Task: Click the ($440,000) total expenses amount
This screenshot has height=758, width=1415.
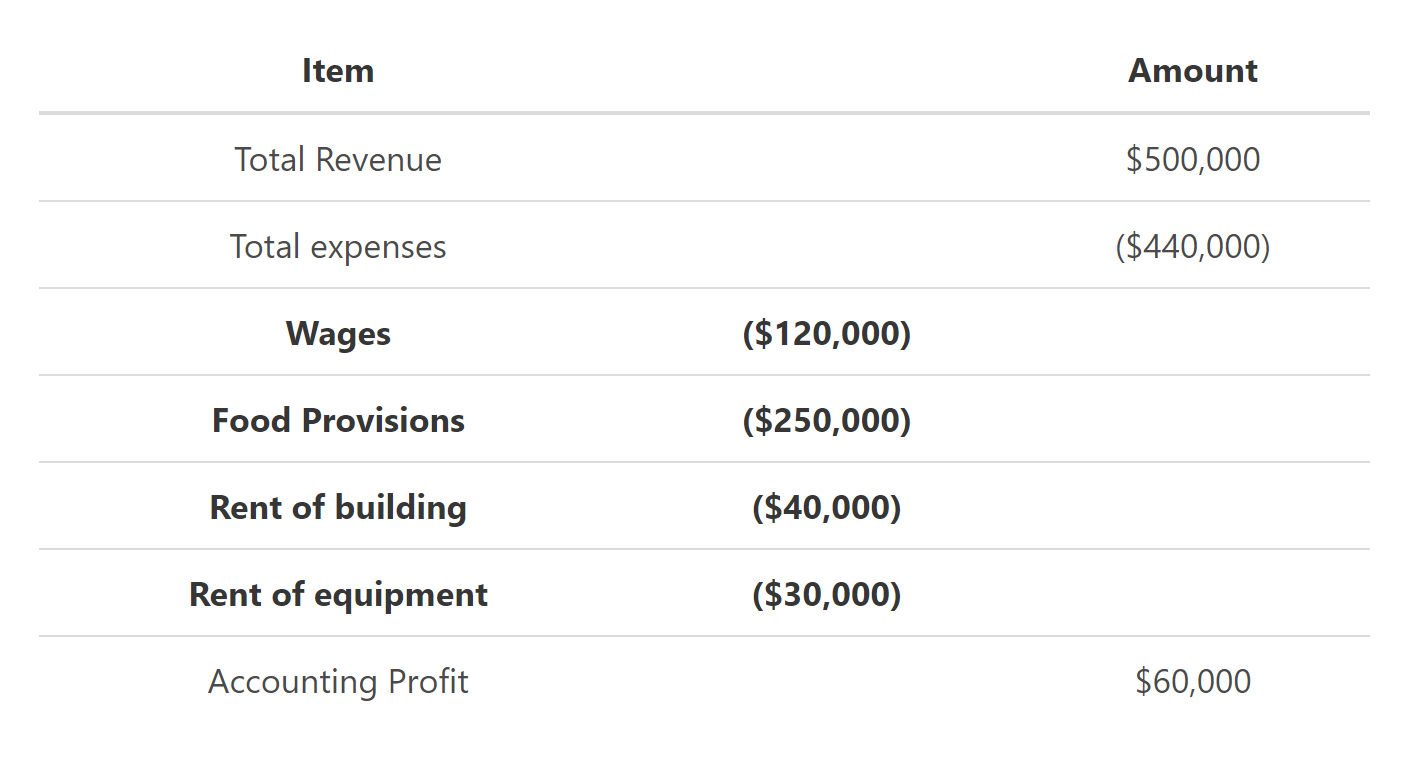Action: (1192, 247)
